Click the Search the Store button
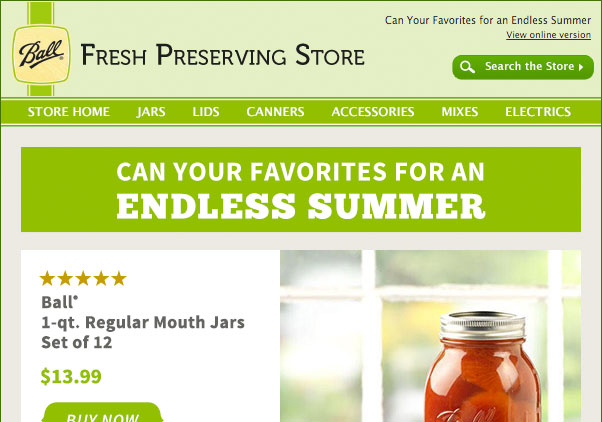 523,67
